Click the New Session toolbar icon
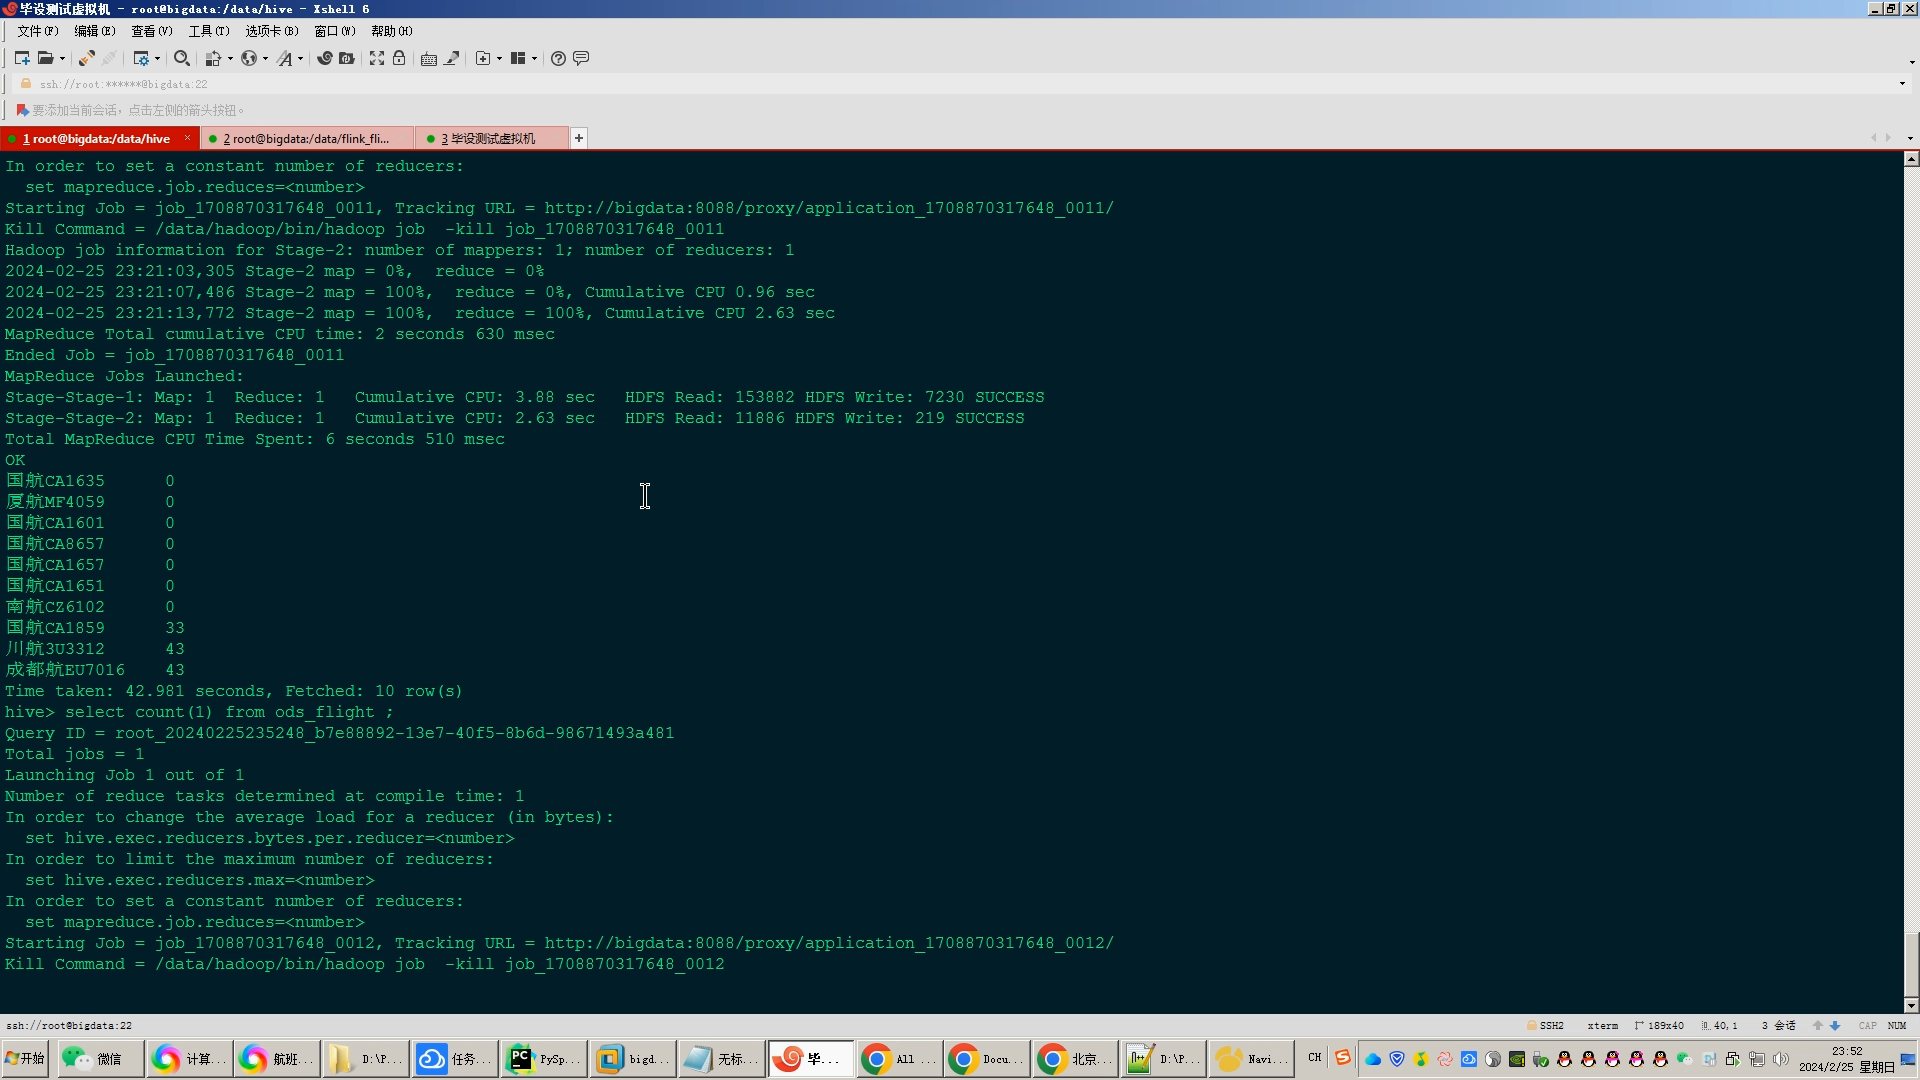Image resolution: width=1920 pixels, height=1080 pixels. pyautogui.click(x=21, y=58)
